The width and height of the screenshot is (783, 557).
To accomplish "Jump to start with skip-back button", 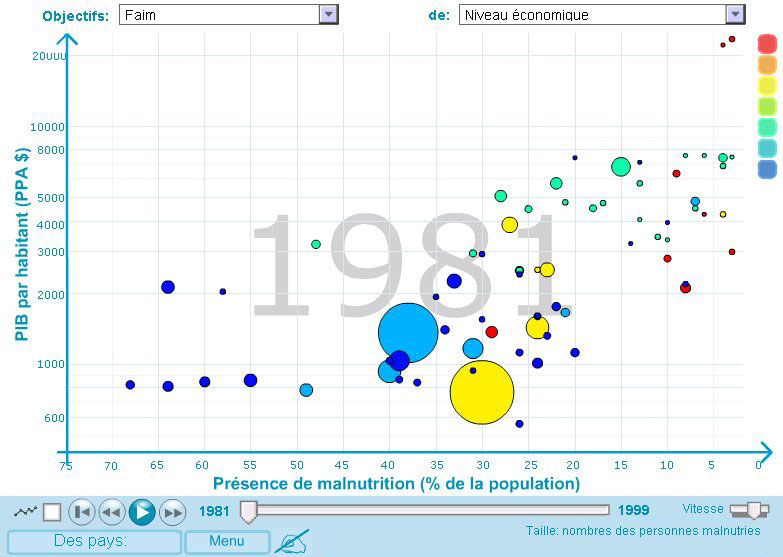I will click(x=82, y=512).
